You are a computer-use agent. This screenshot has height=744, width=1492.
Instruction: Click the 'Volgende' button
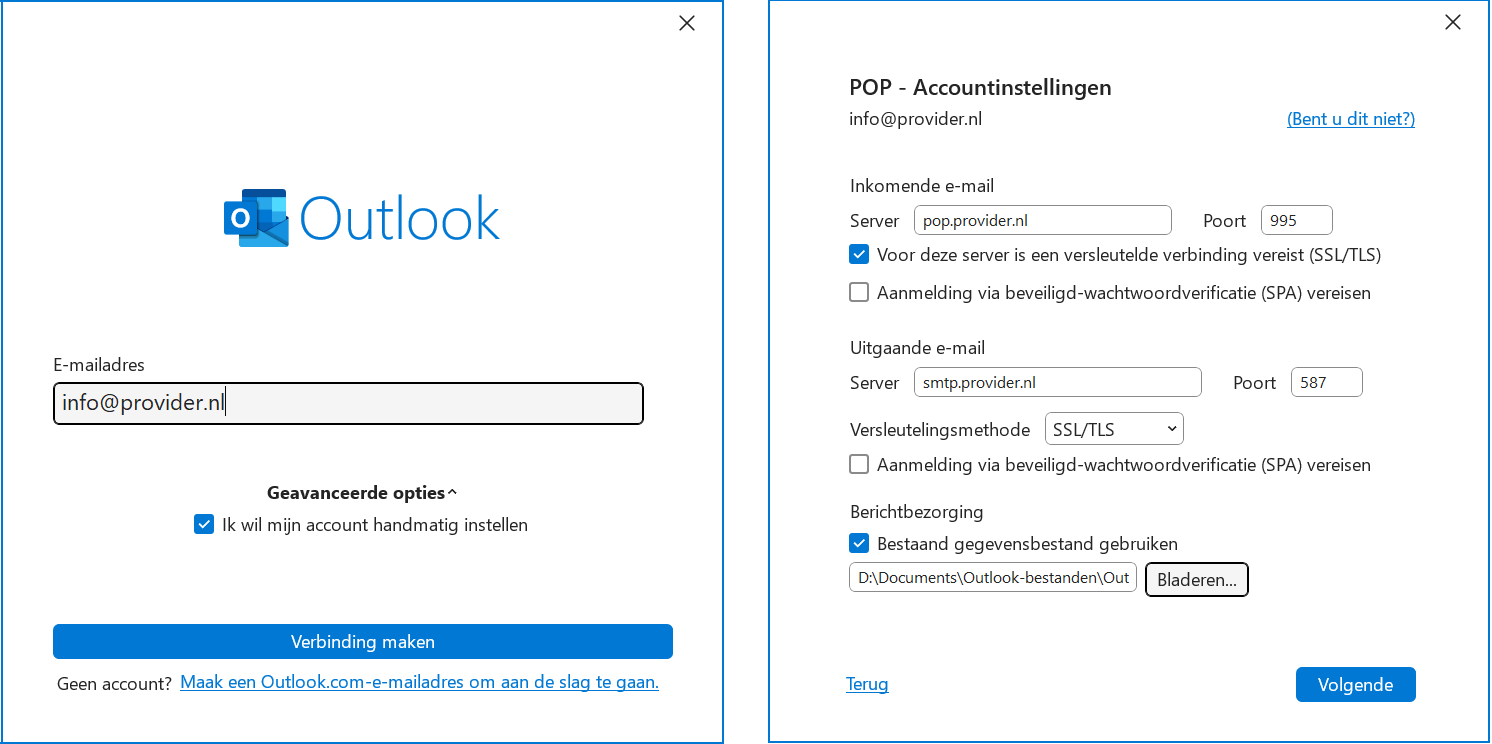[1355, 684]
